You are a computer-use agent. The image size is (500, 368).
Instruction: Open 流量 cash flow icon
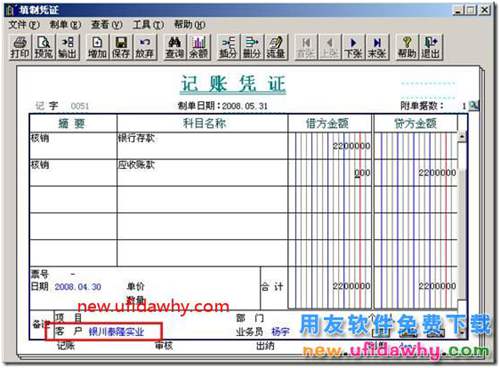276,47
